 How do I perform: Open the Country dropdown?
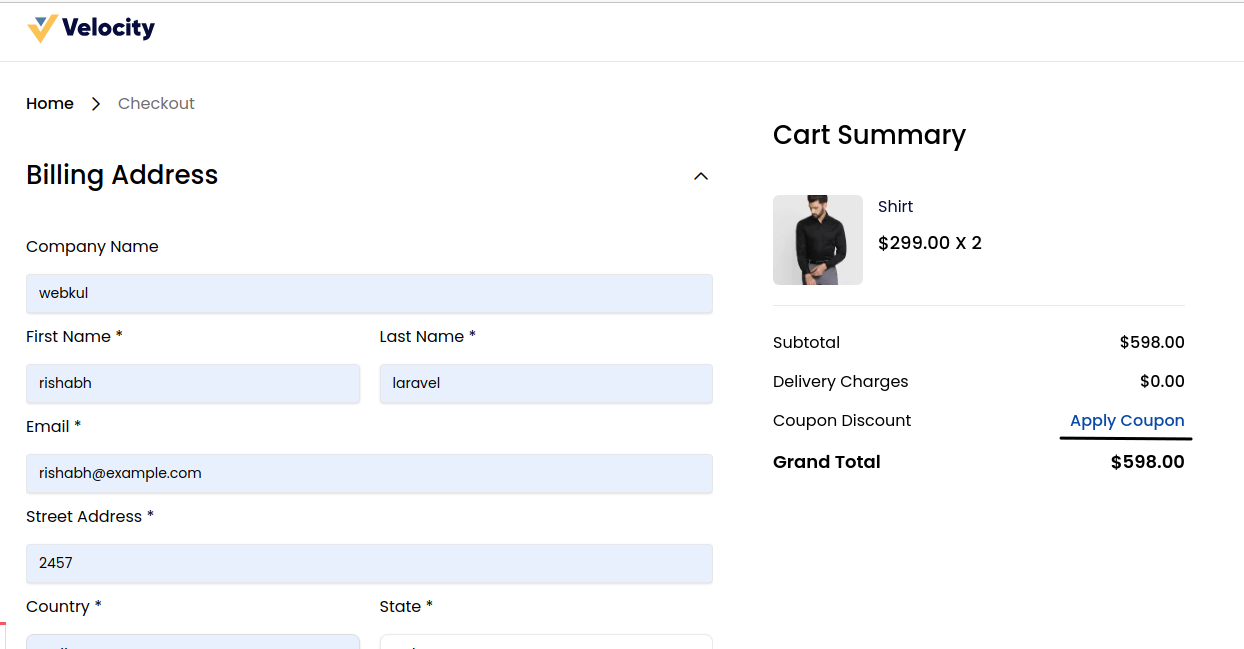[193, 642]
